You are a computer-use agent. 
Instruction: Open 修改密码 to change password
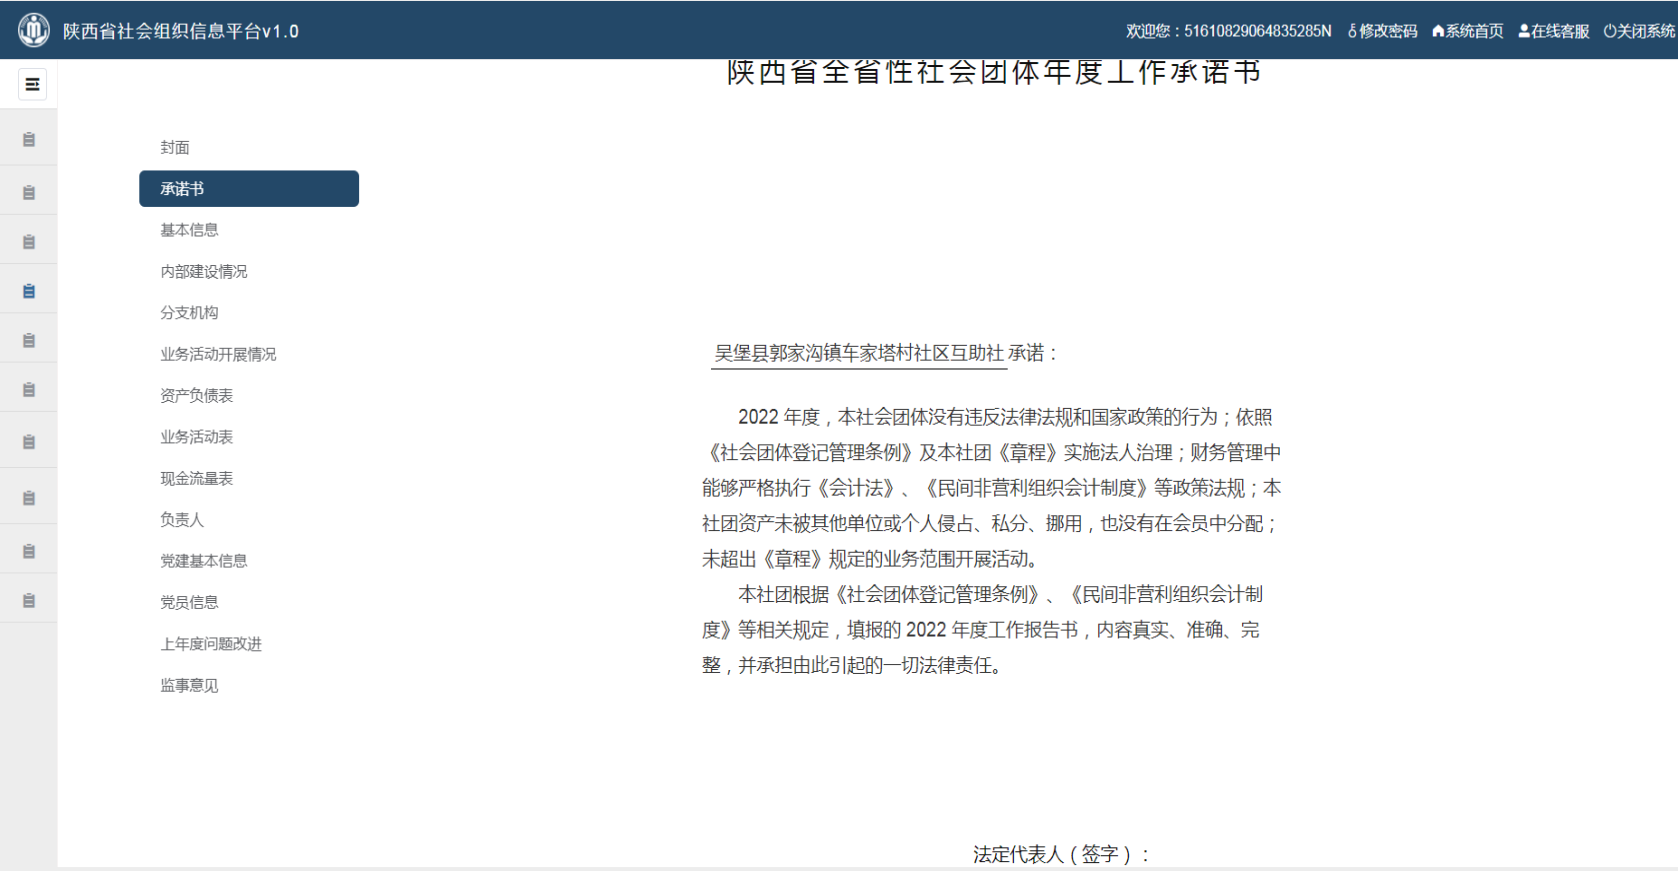(1382, 31)
